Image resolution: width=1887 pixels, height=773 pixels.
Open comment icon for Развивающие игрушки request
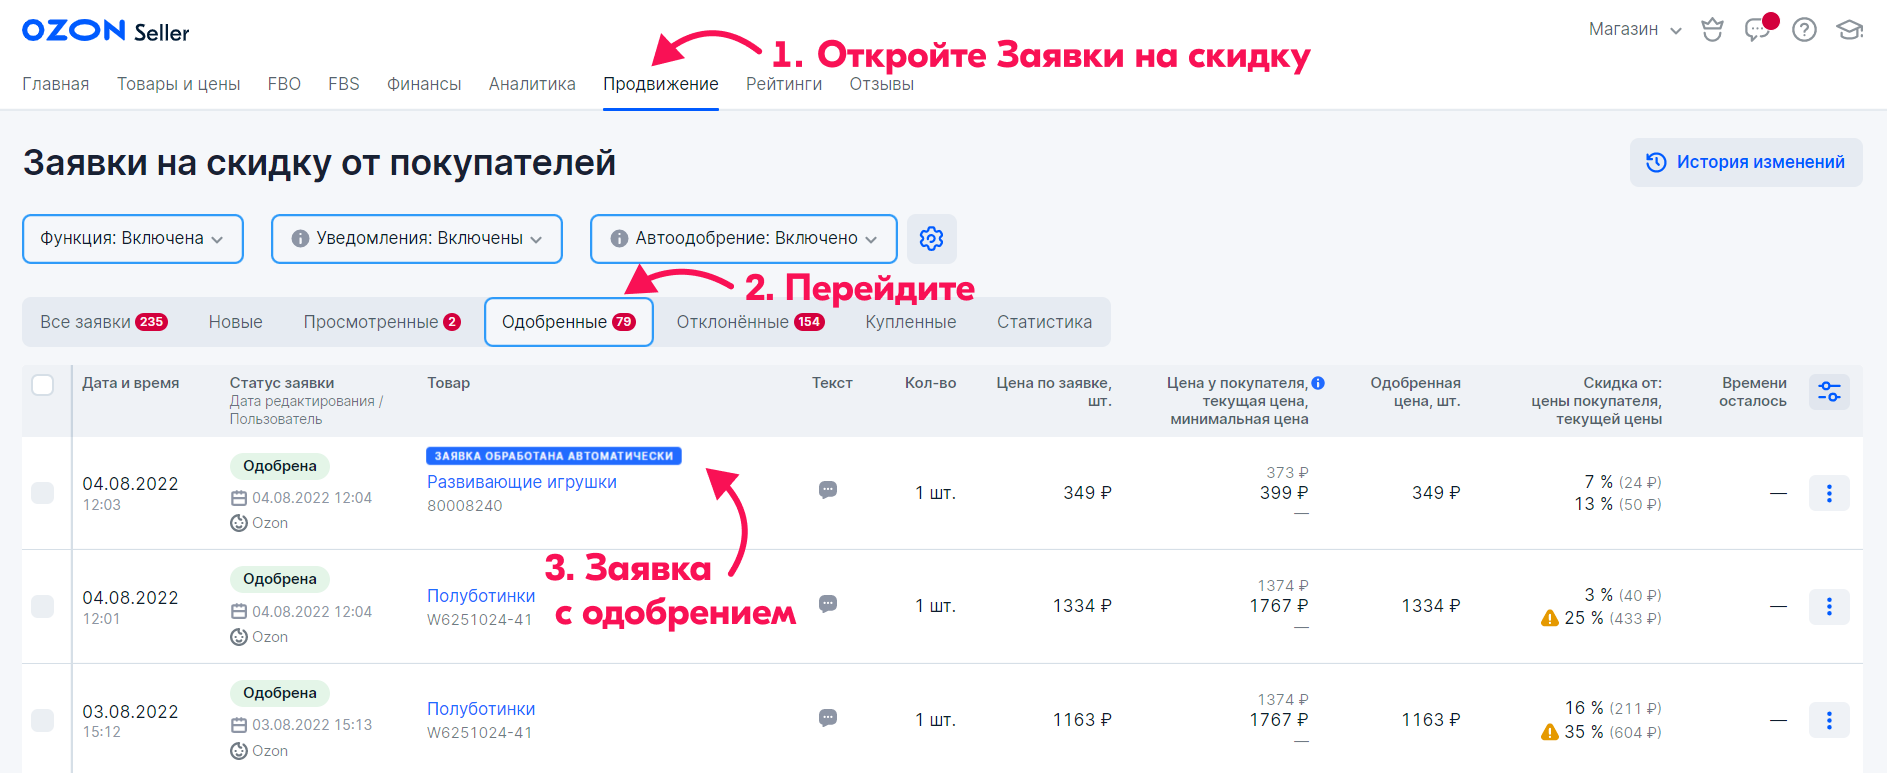[x=828, y=490]
